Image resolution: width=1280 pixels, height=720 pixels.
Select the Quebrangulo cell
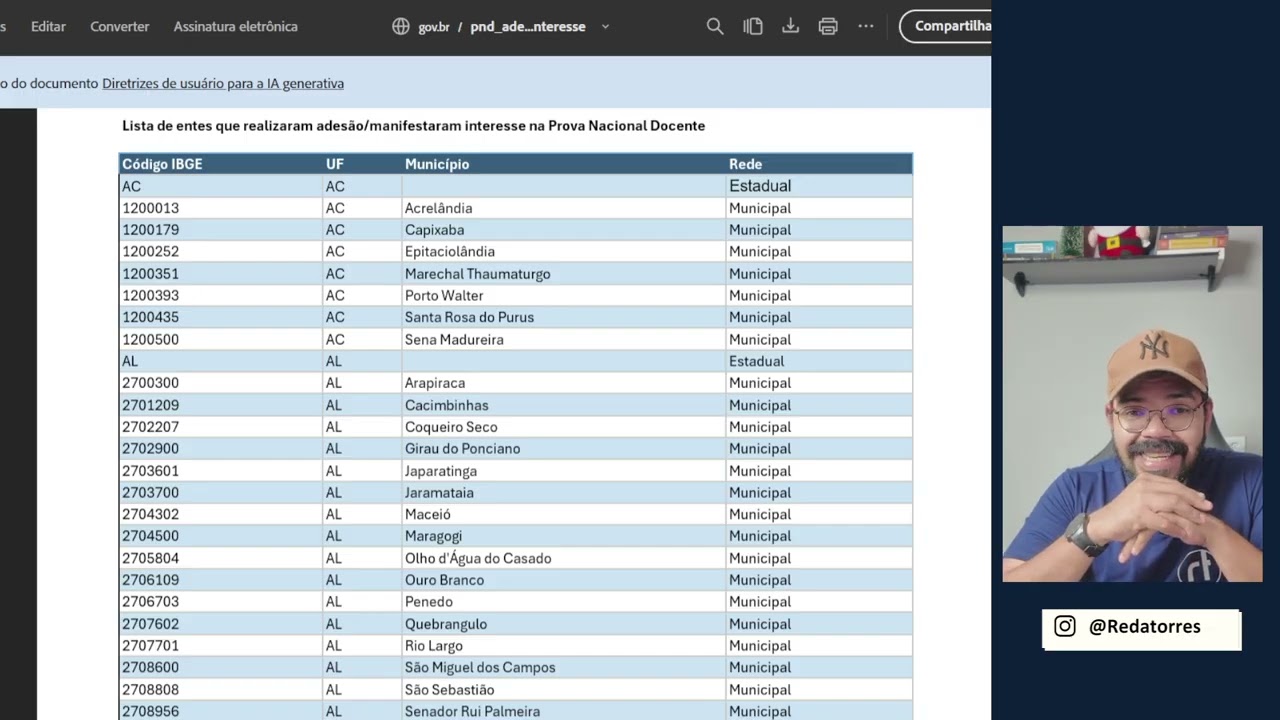563,624
